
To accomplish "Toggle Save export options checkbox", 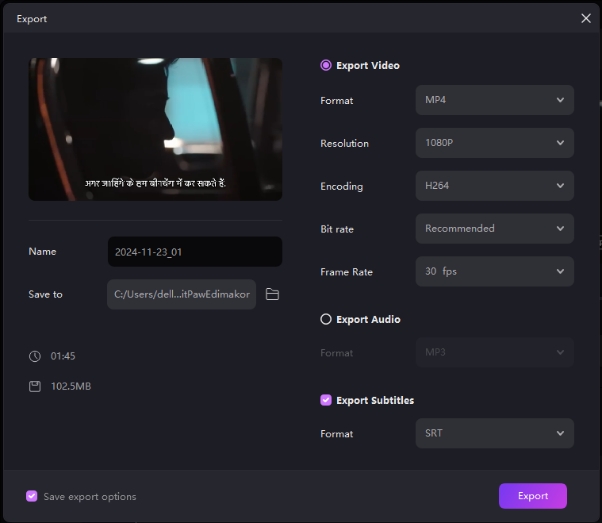I will 32,496.
